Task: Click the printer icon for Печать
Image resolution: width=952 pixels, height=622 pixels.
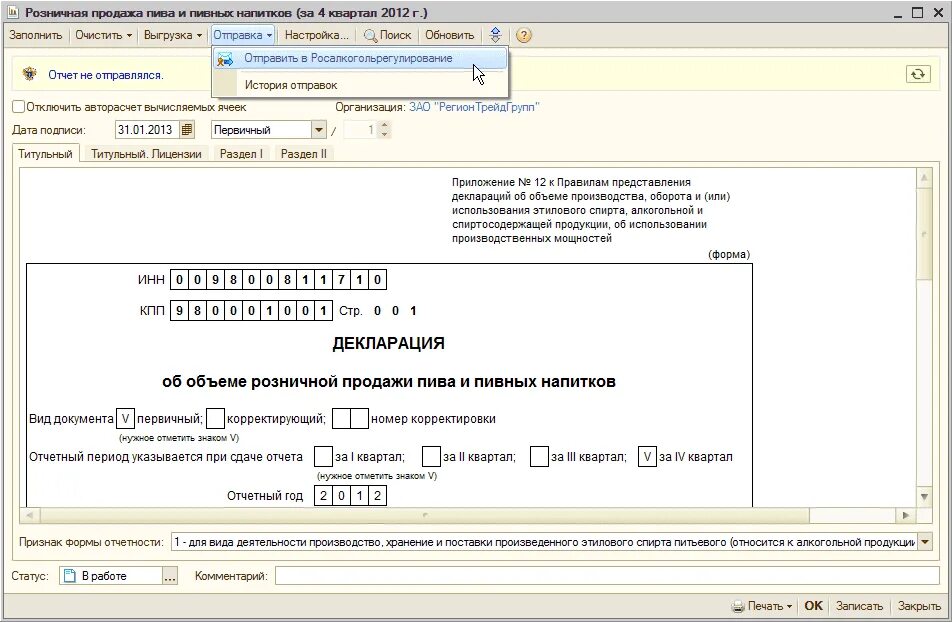Action: 738,606
